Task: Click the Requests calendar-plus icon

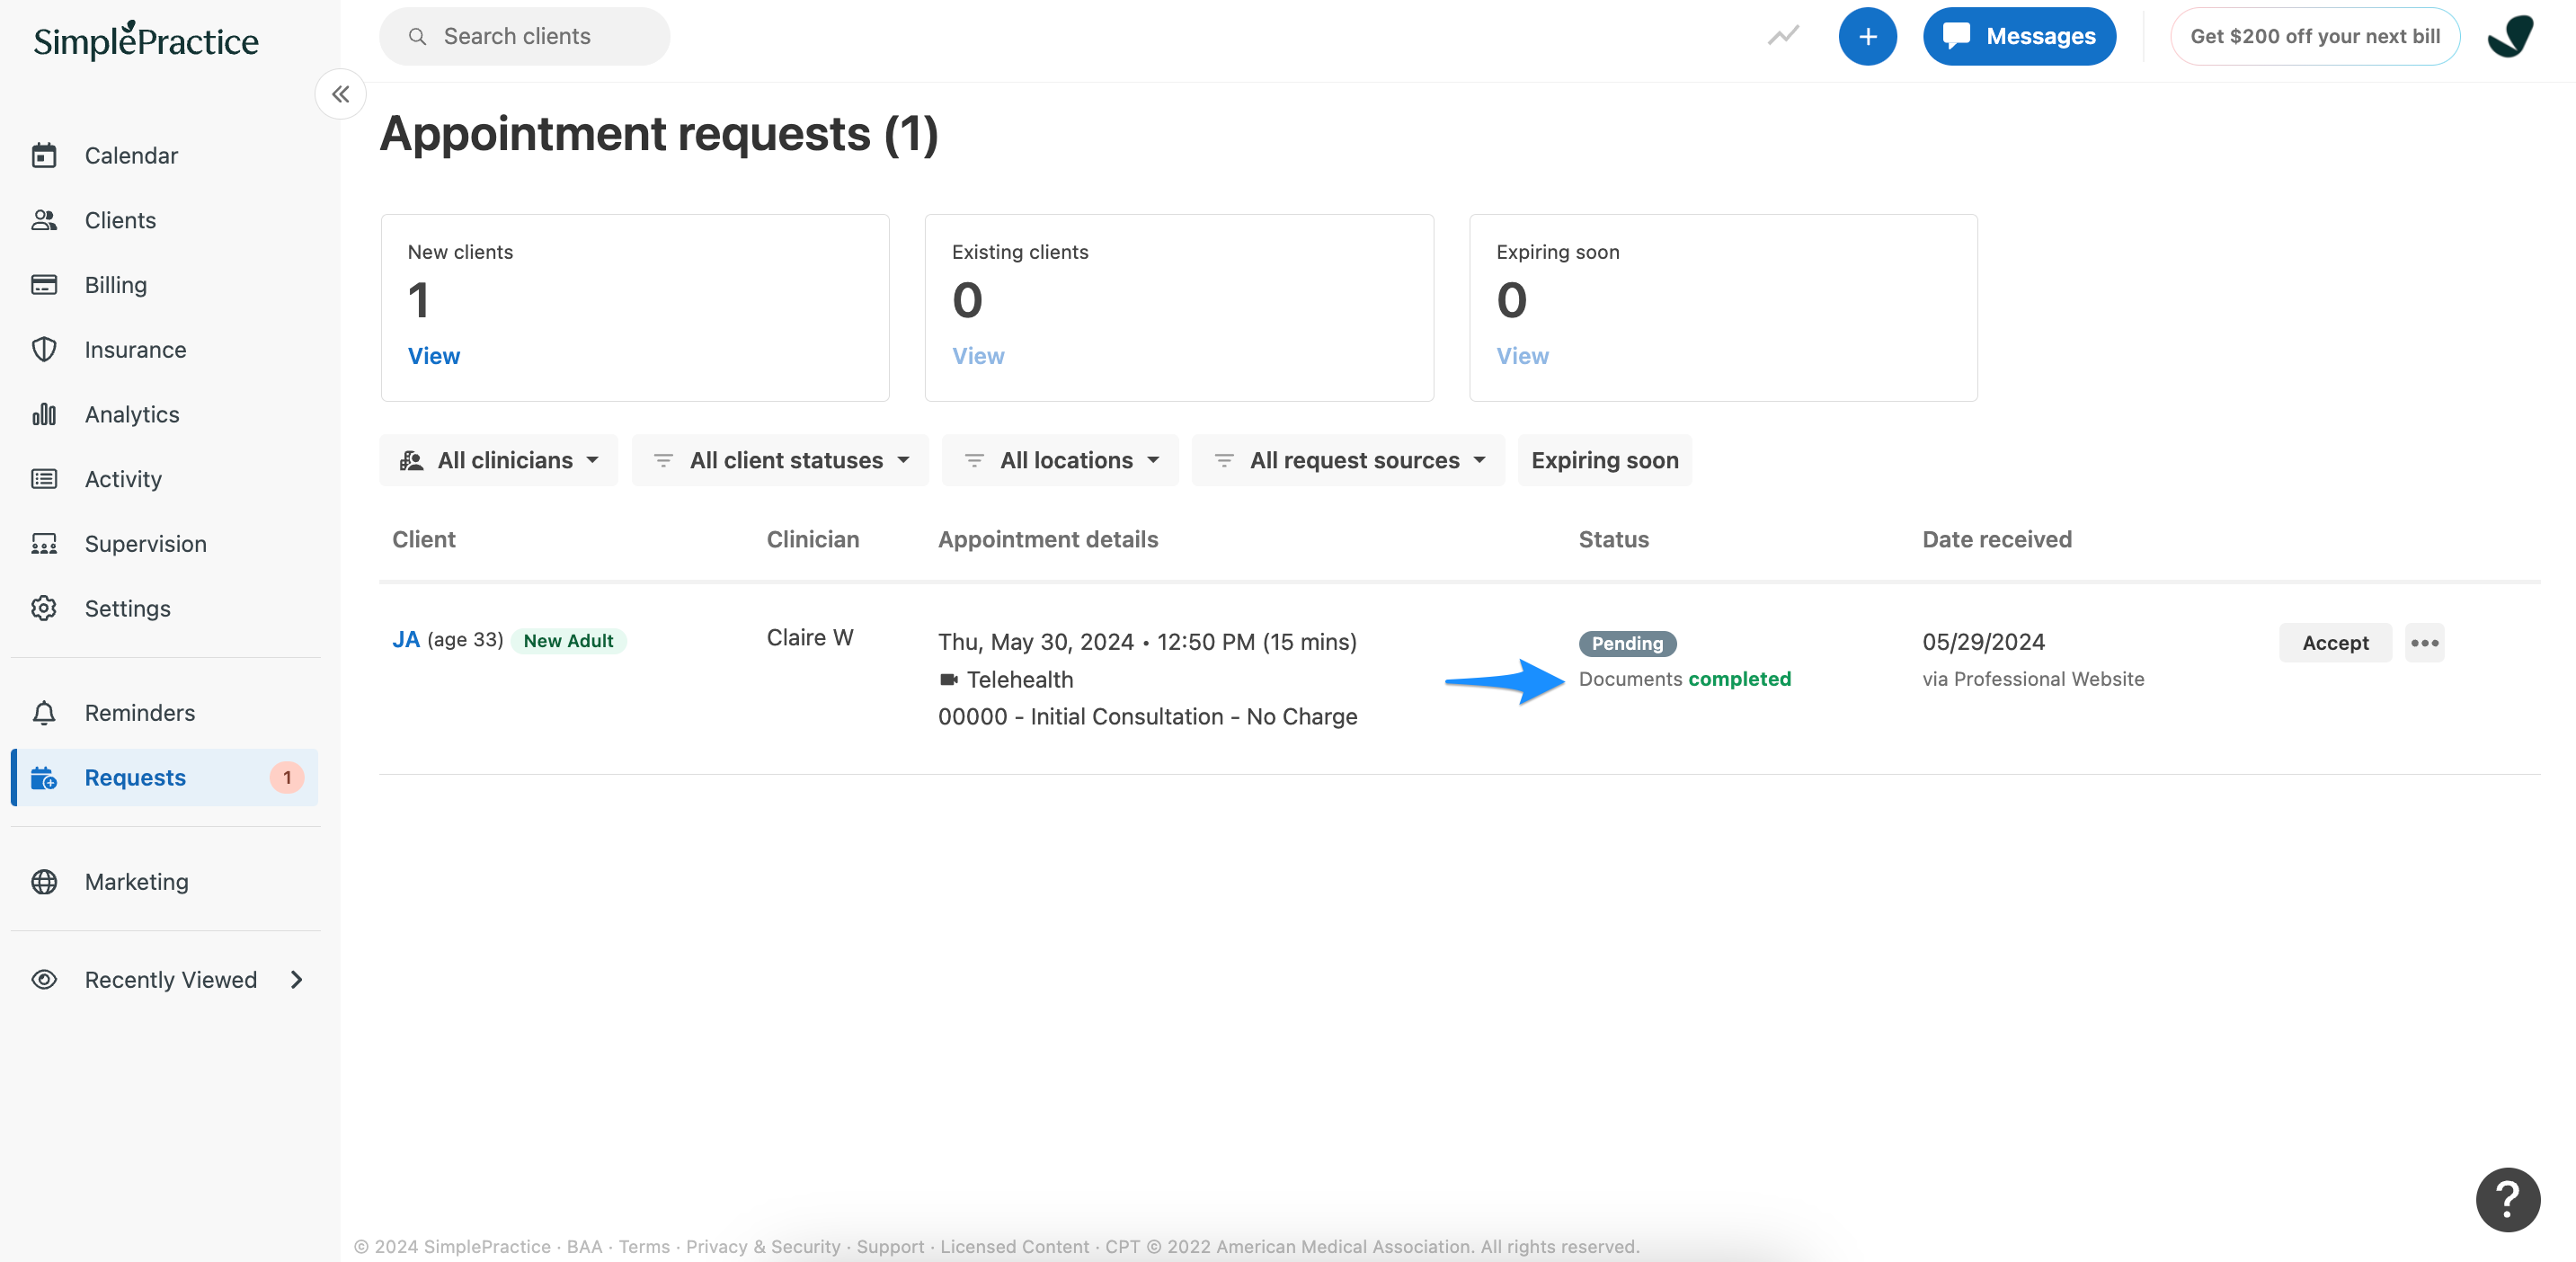Action: [44, 778]
